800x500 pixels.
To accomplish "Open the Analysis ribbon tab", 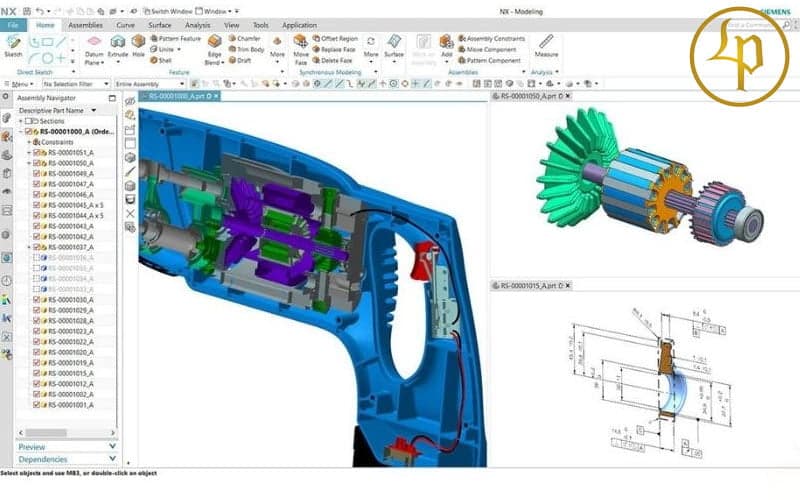I will [197, 25].
